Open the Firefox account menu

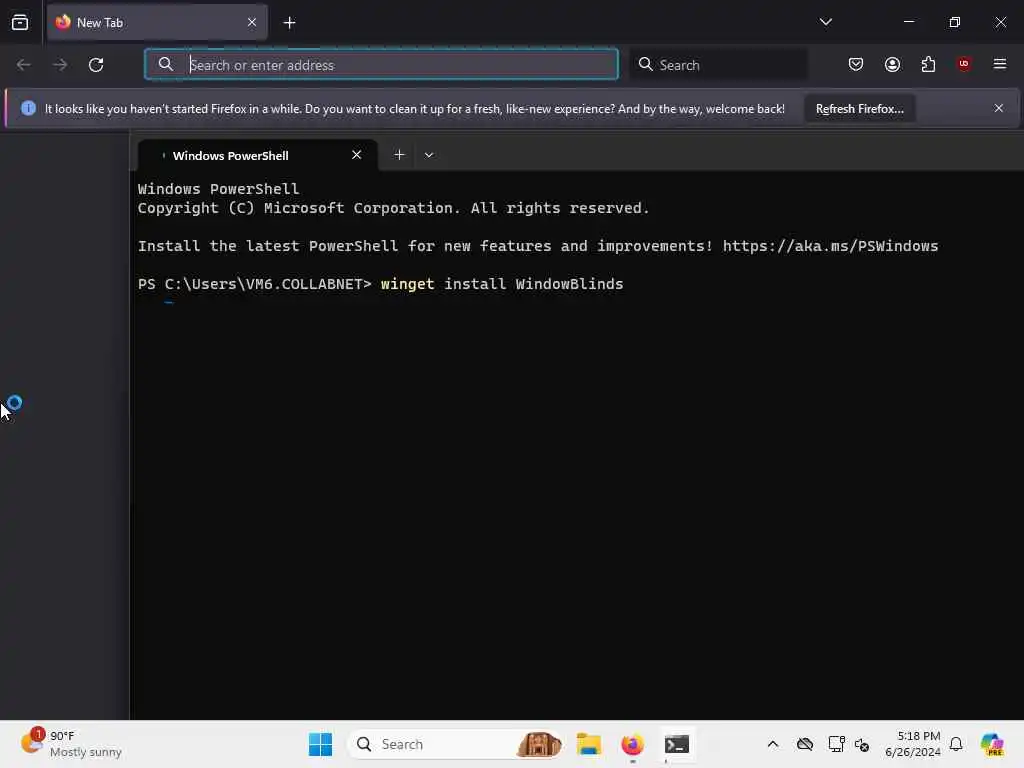[892, 64]
